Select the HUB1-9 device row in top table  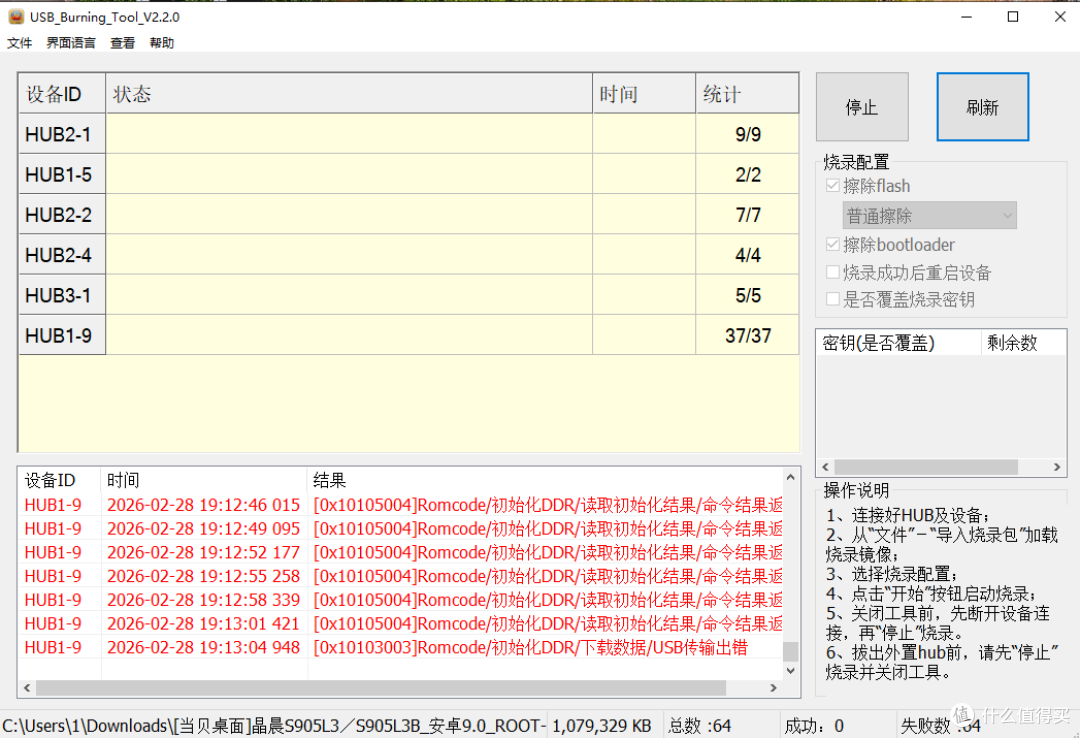(x=408, y=336)
